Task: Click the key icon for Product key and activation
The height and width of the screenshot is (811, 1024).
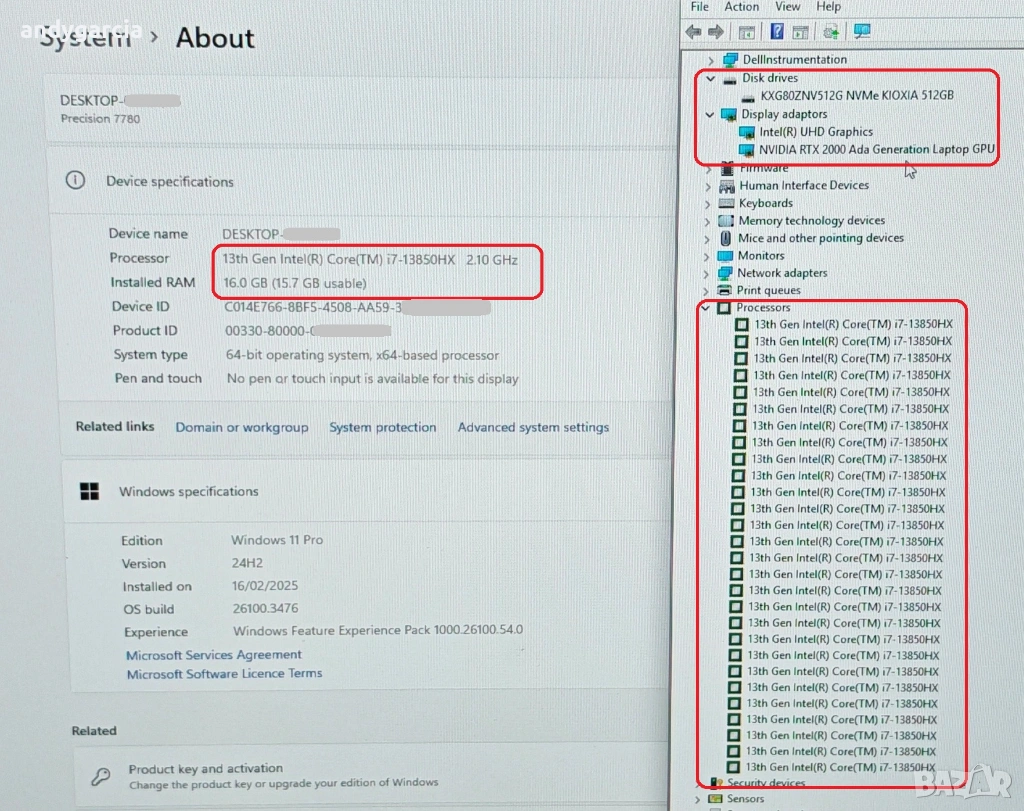Action: point(101,776)
